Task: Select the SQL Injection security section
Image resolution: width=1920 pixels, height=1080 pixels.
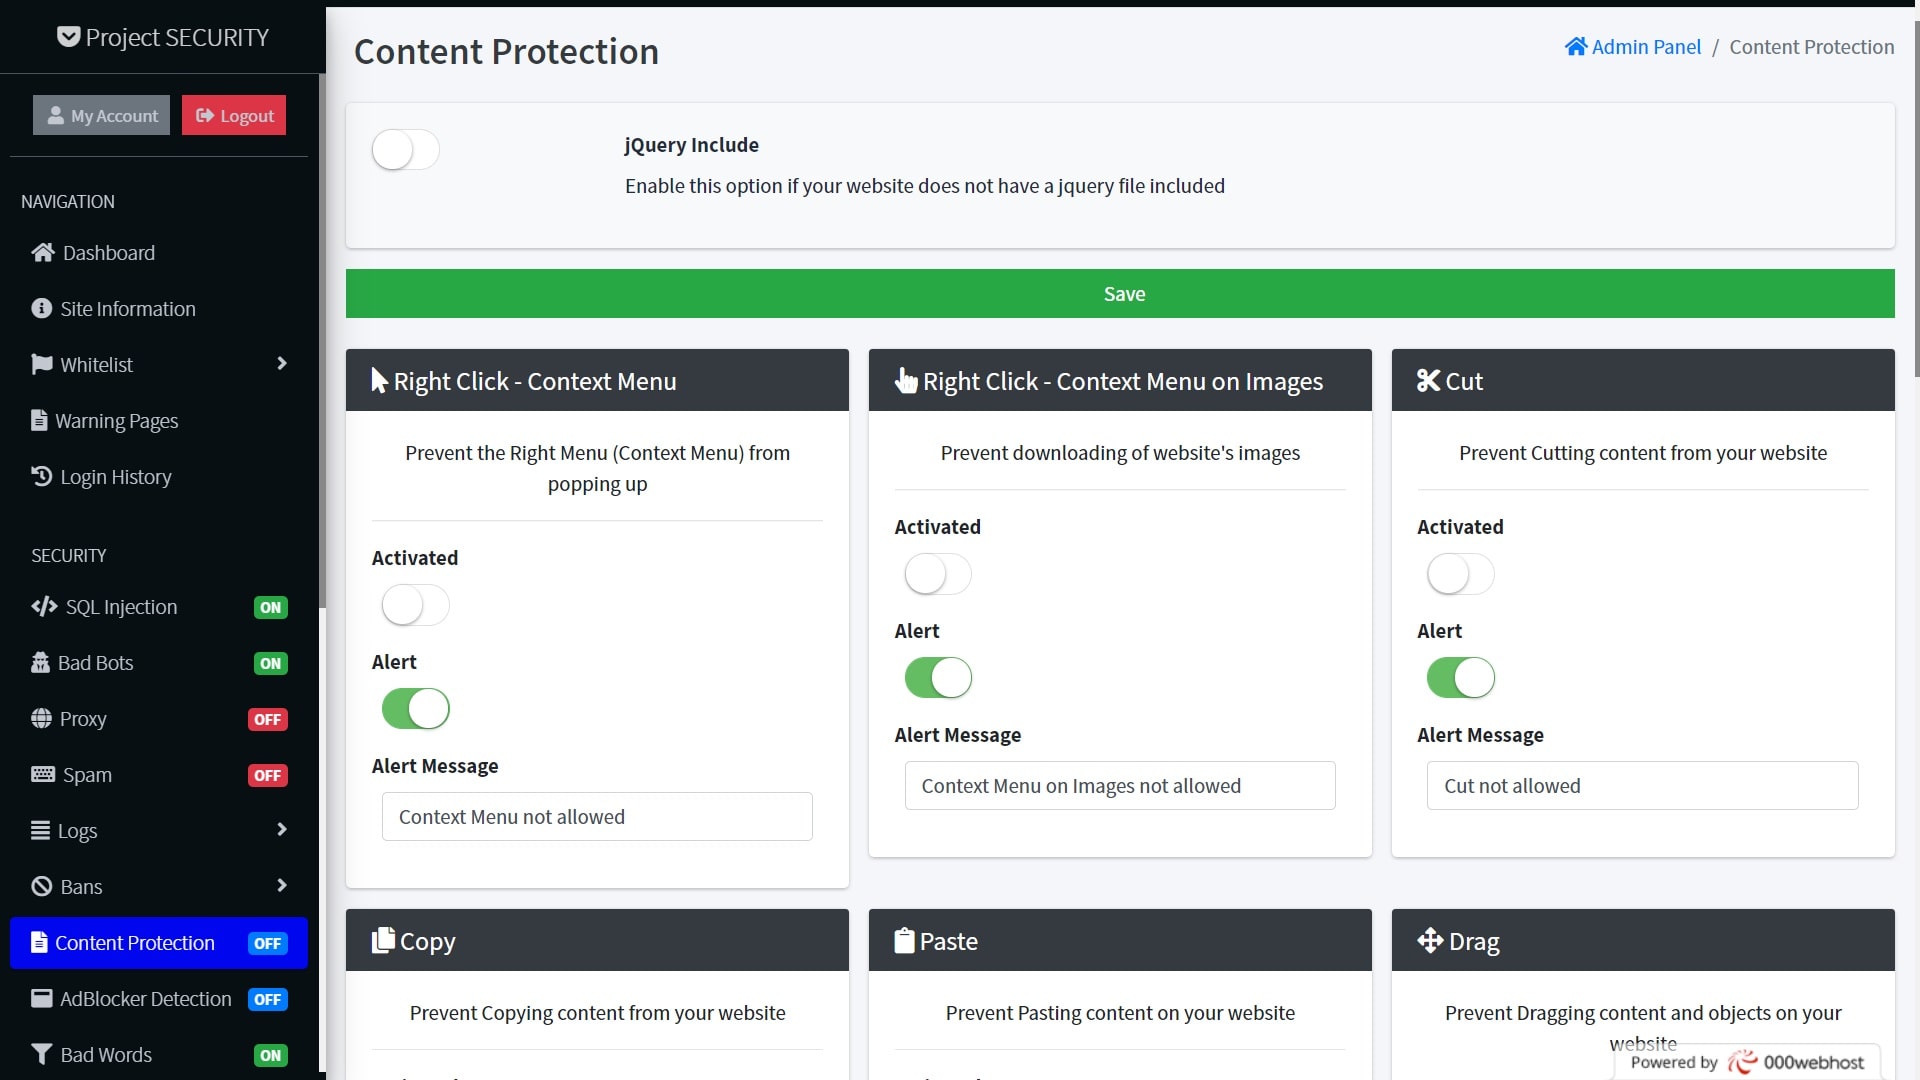Action: click(120, 606)
